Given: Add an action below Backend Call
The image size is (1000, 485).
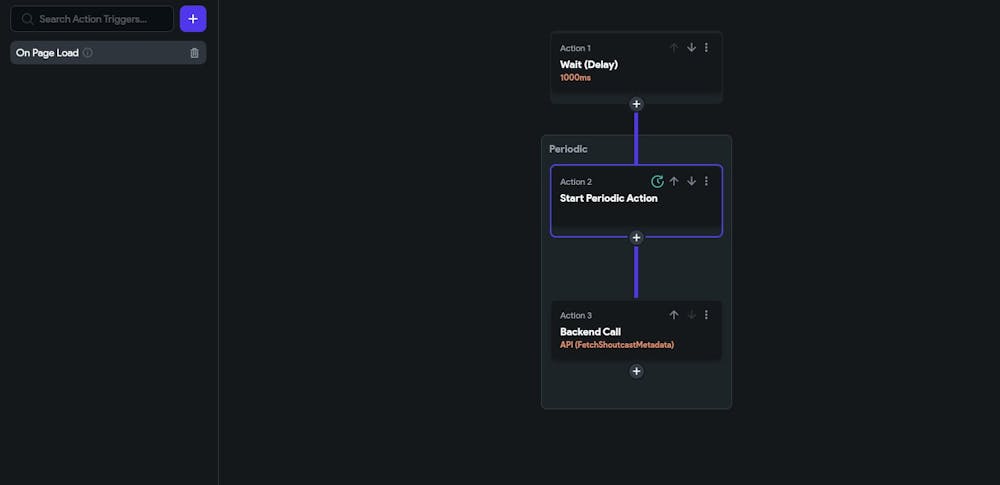Looking at the screenshot, I should 636,371.
